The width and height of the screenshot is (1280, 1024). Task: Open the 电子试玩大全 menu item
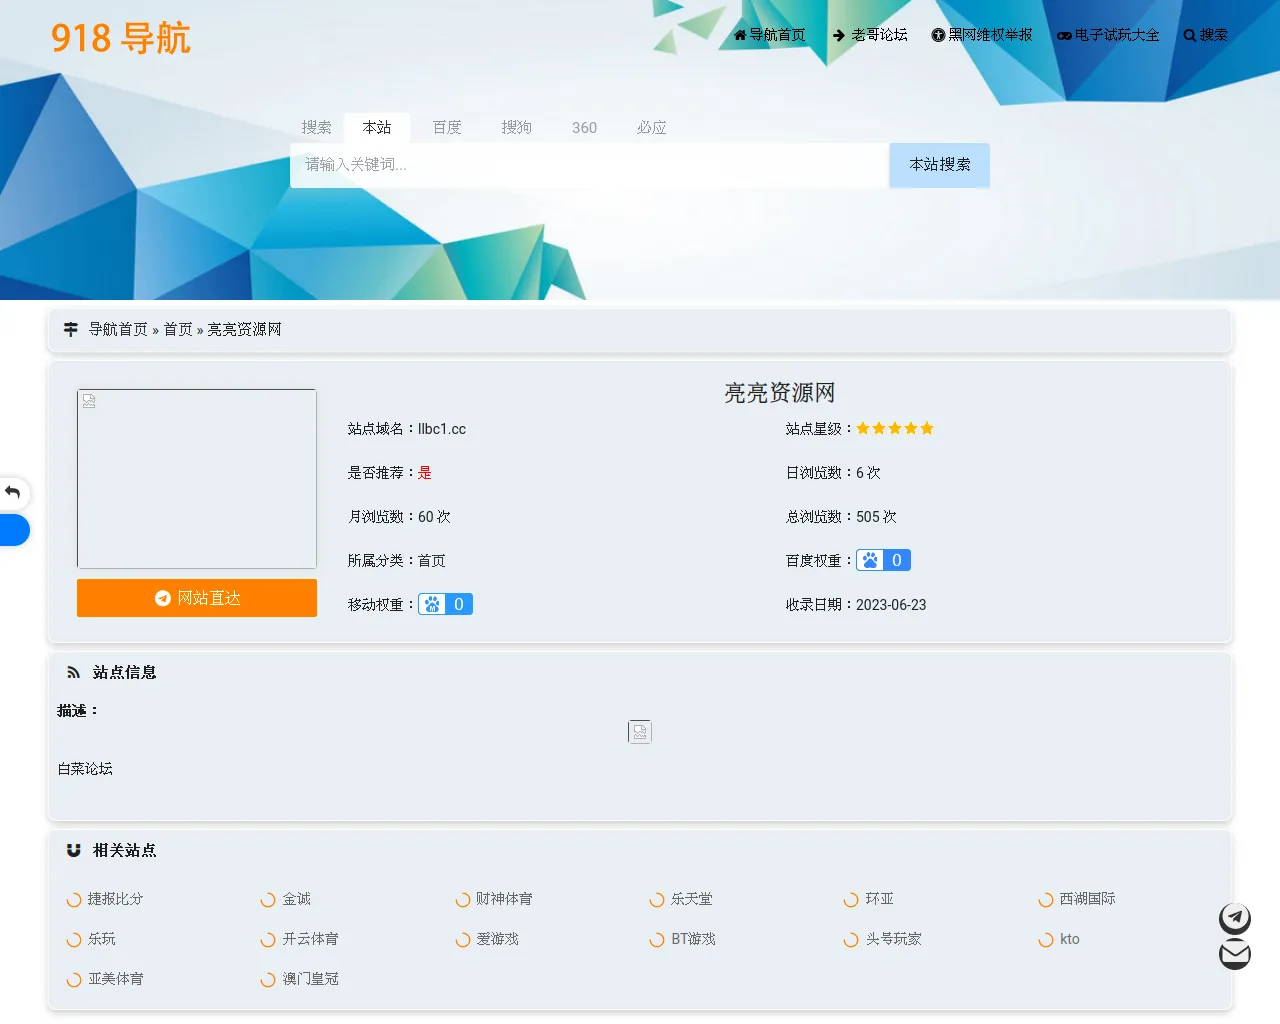click(x=1108, y=35)
